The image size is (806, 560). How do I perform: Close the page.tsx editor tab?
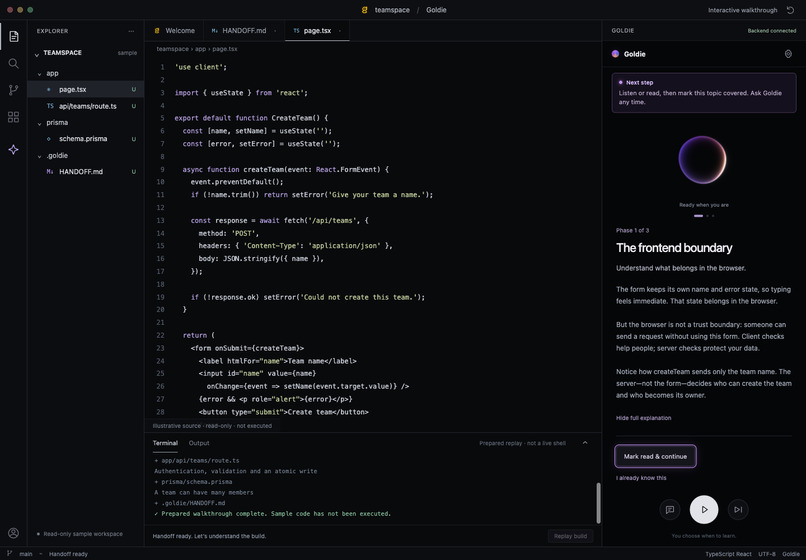340,31
